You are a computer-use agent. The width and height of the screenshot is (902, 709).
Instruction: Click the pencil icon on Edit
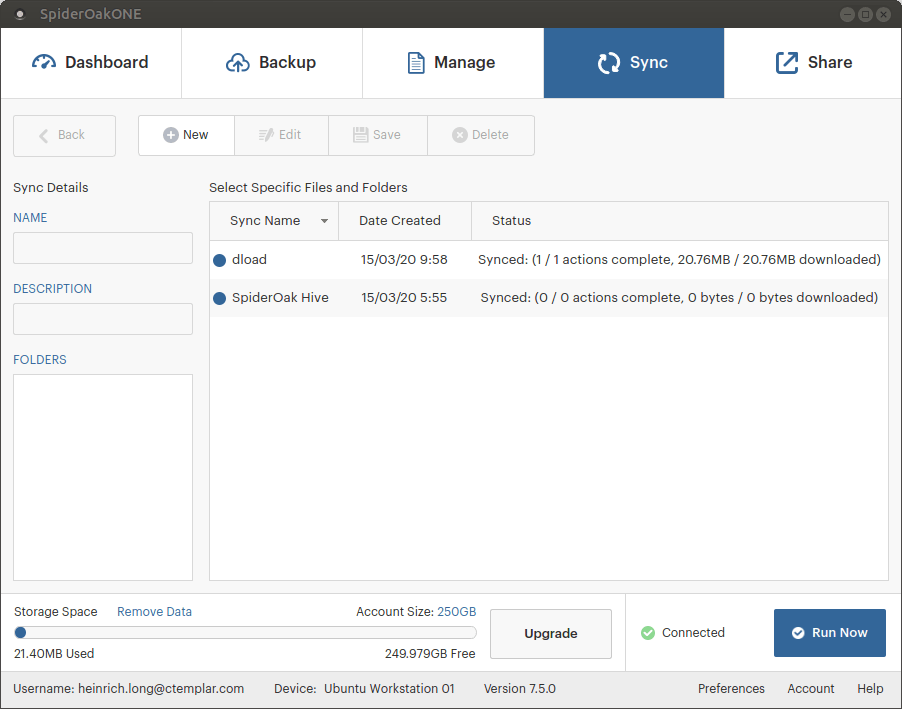(266, 135)
